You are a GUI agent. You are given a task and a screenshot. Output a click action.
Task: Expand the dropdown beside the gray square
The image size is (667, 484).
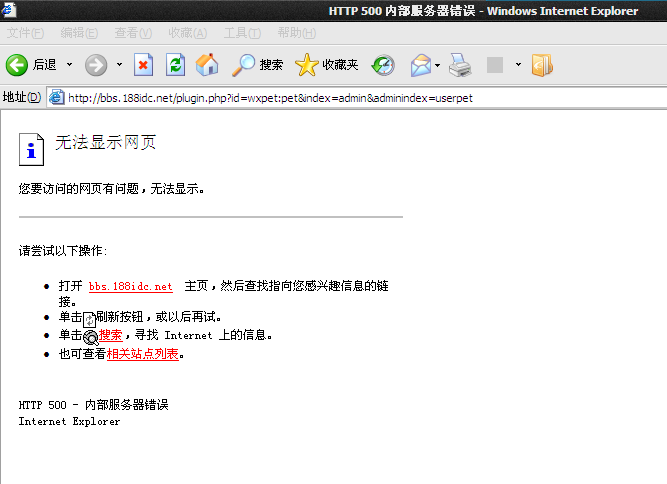click(518, 65)
